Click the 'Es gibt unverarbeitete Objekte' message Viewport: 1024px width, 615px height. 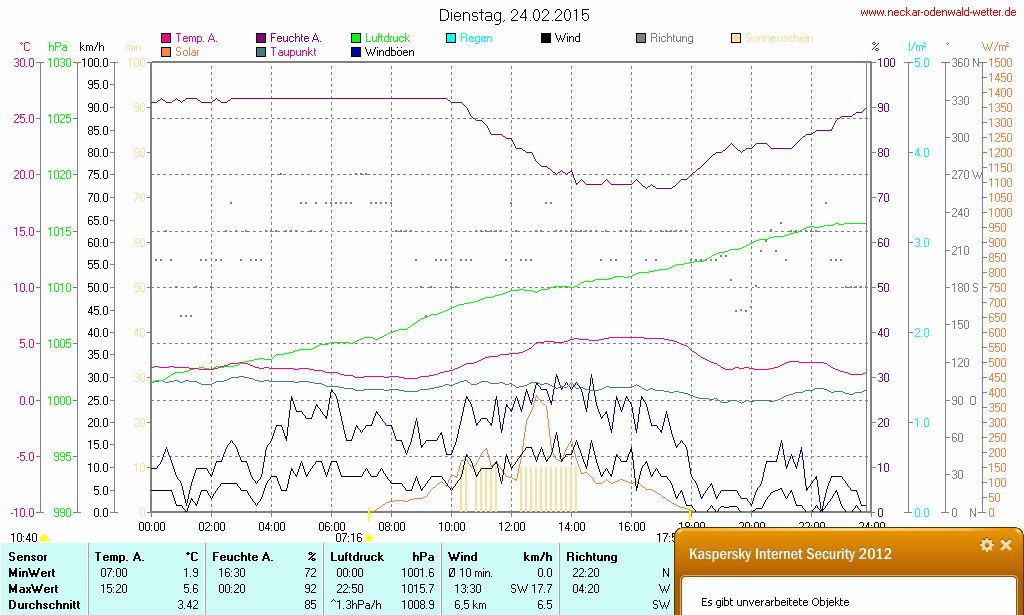point(775,602)
